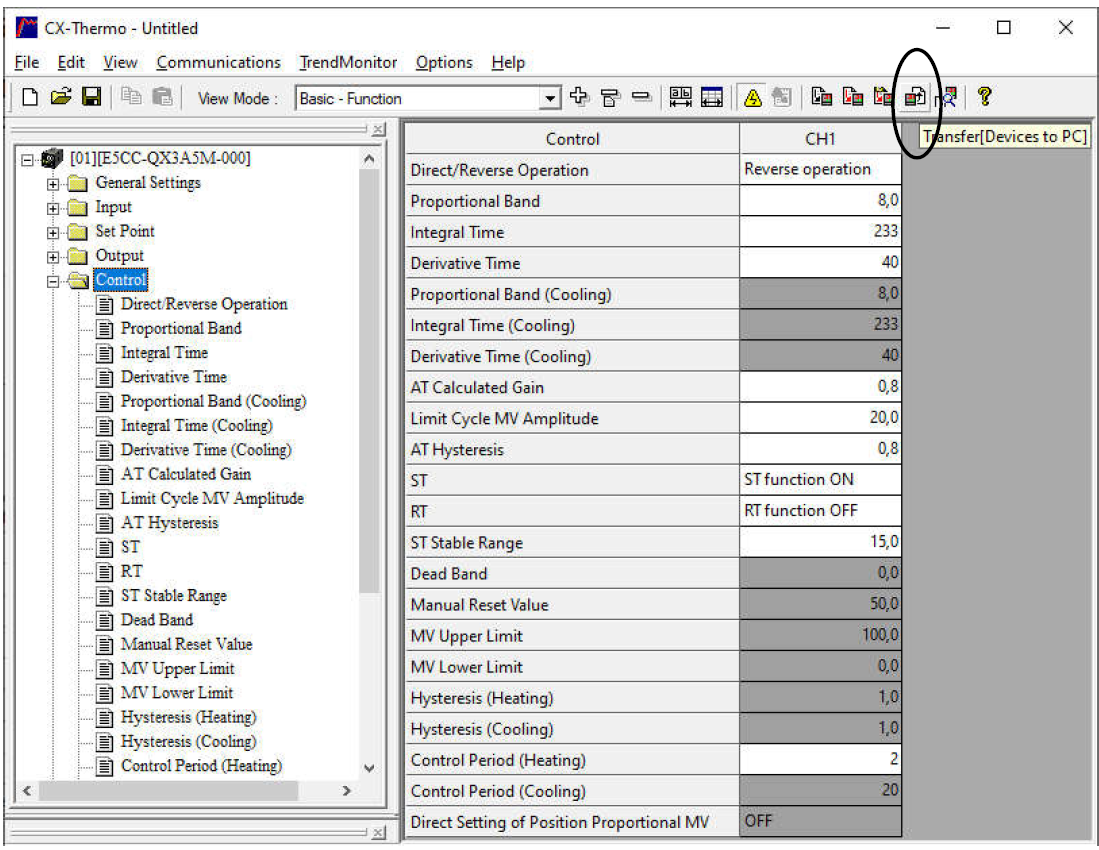Click the Control column header
The width and height of the screenshot is (1099, 850).
click(x=572, y=139)
